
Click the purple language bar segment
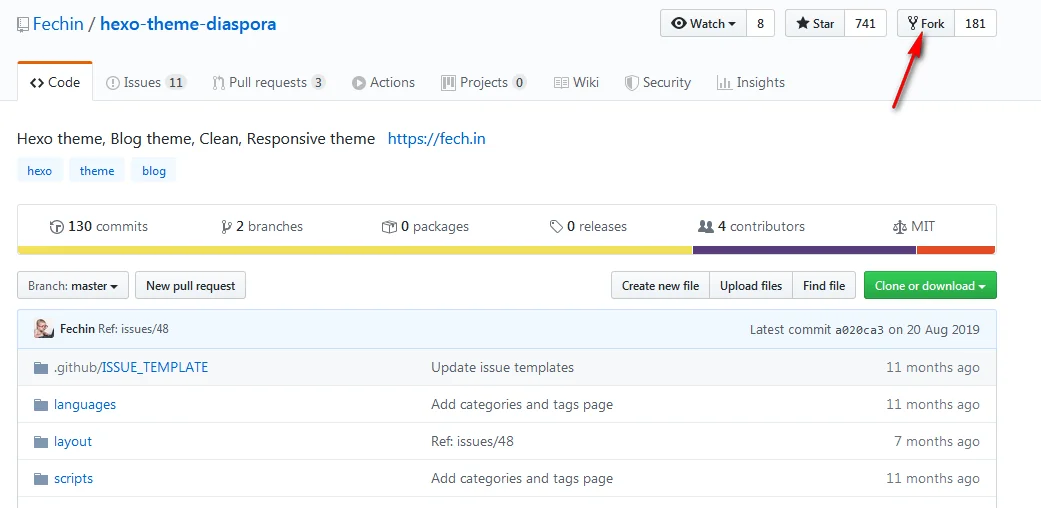[805, 250]
